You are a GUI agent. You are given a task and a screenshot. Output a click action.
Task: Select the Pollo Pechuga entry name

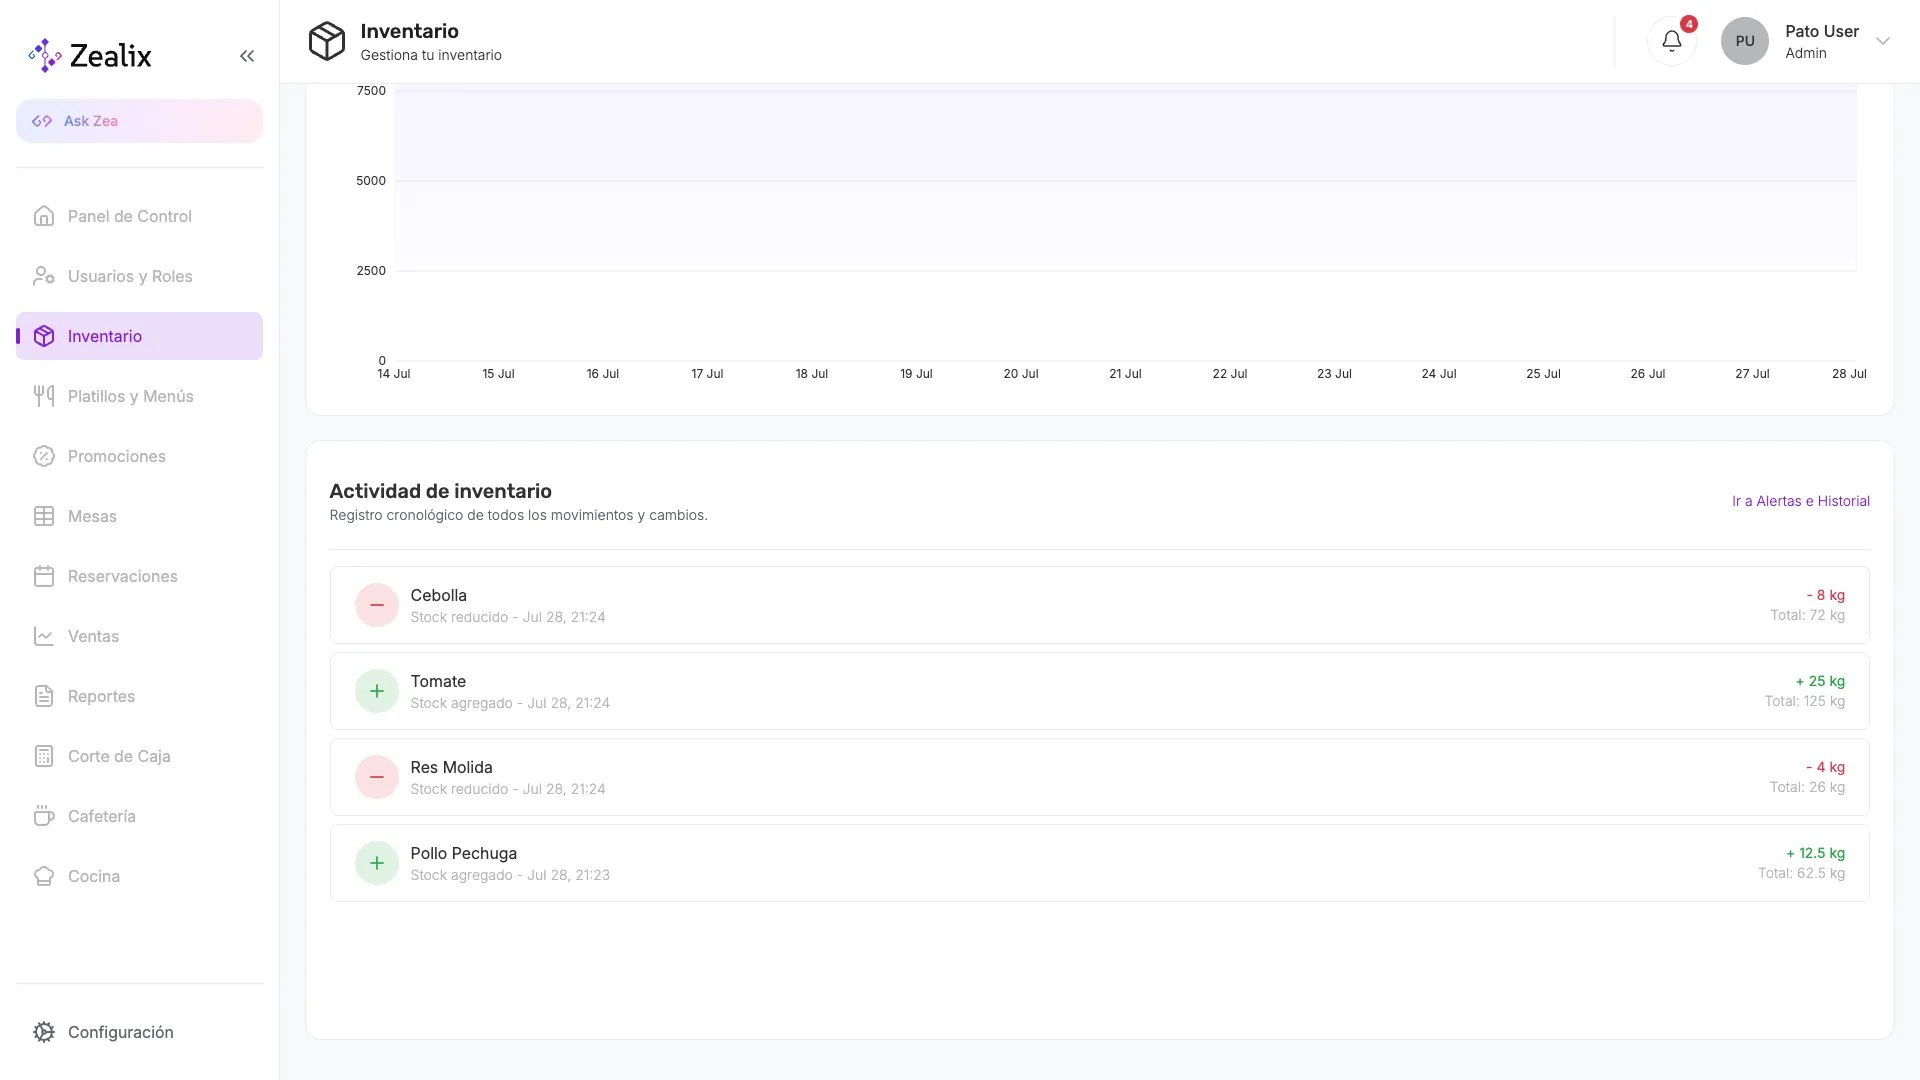click(x=463, y=853)
